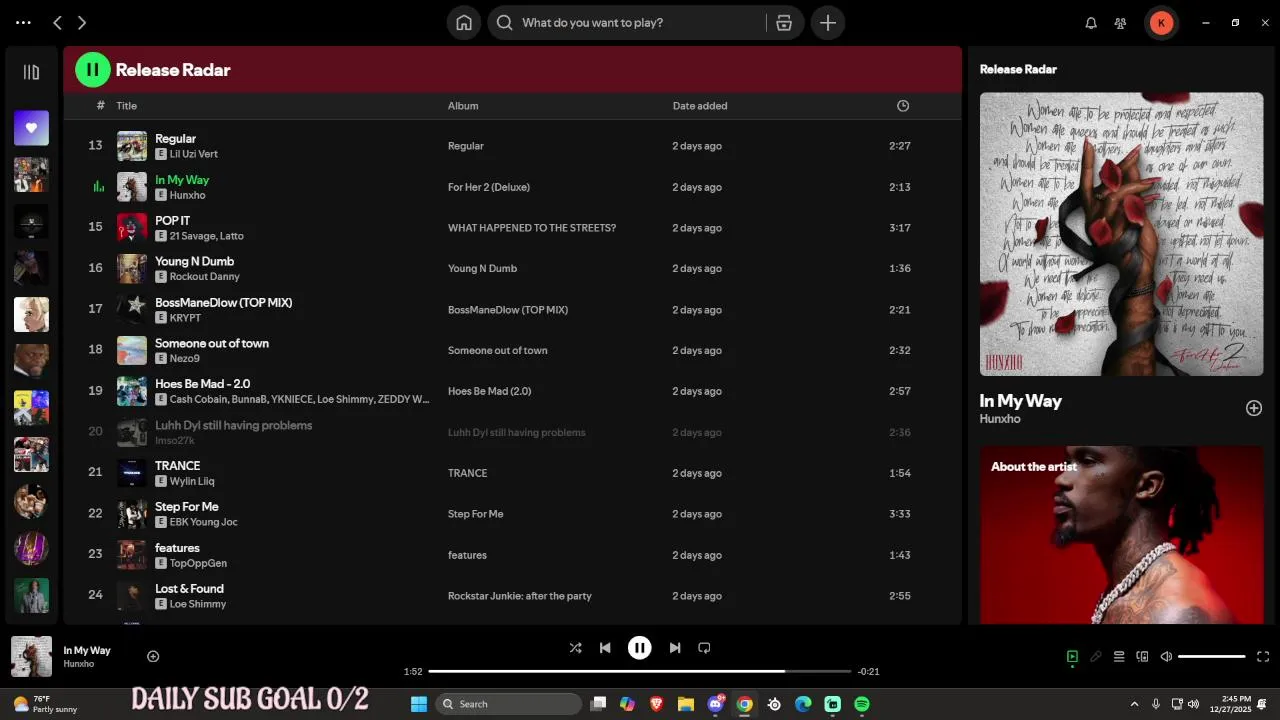The width and height of the screenshot is (1280, 720).
Task: Click the TRANCE track cover thumbnail
Action: (x=132, y=473)
